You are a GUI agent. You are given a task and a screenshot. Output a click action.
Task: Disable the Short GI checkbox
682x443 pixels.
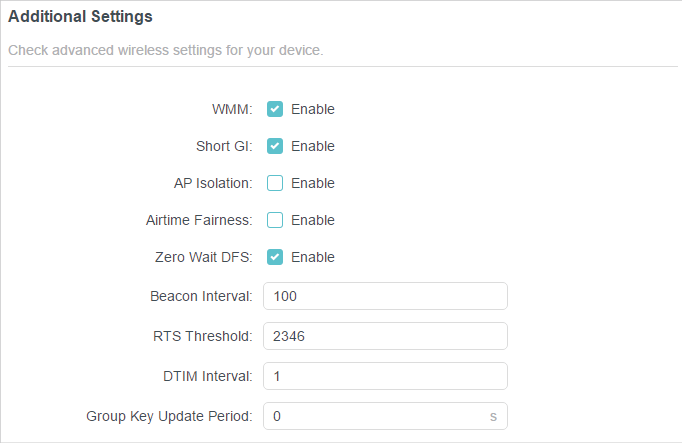tap(275, 146)
